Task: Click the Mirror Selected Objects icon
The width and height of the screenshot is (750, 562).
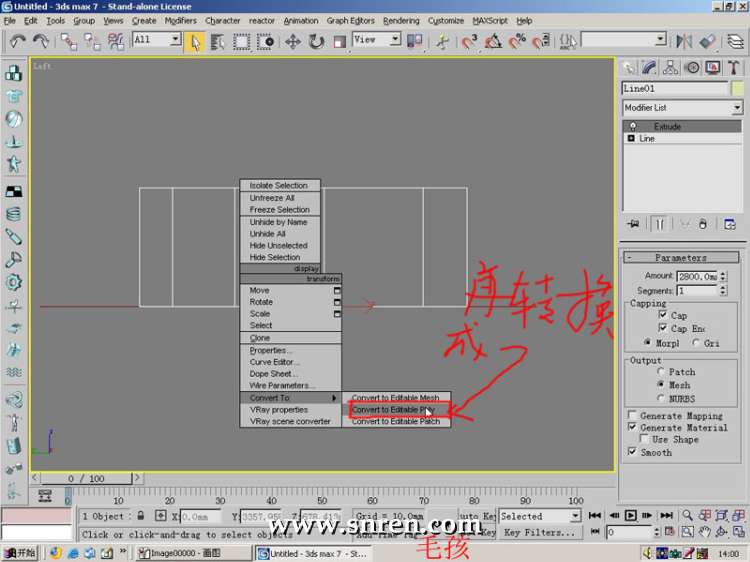Action: coord(684,42)
